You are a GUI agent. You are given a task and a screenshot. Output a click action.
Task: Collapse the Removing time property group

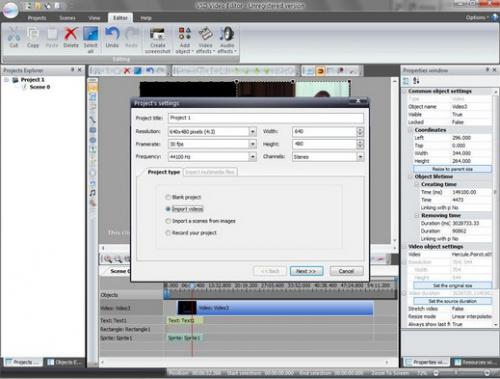pos(417,215)
